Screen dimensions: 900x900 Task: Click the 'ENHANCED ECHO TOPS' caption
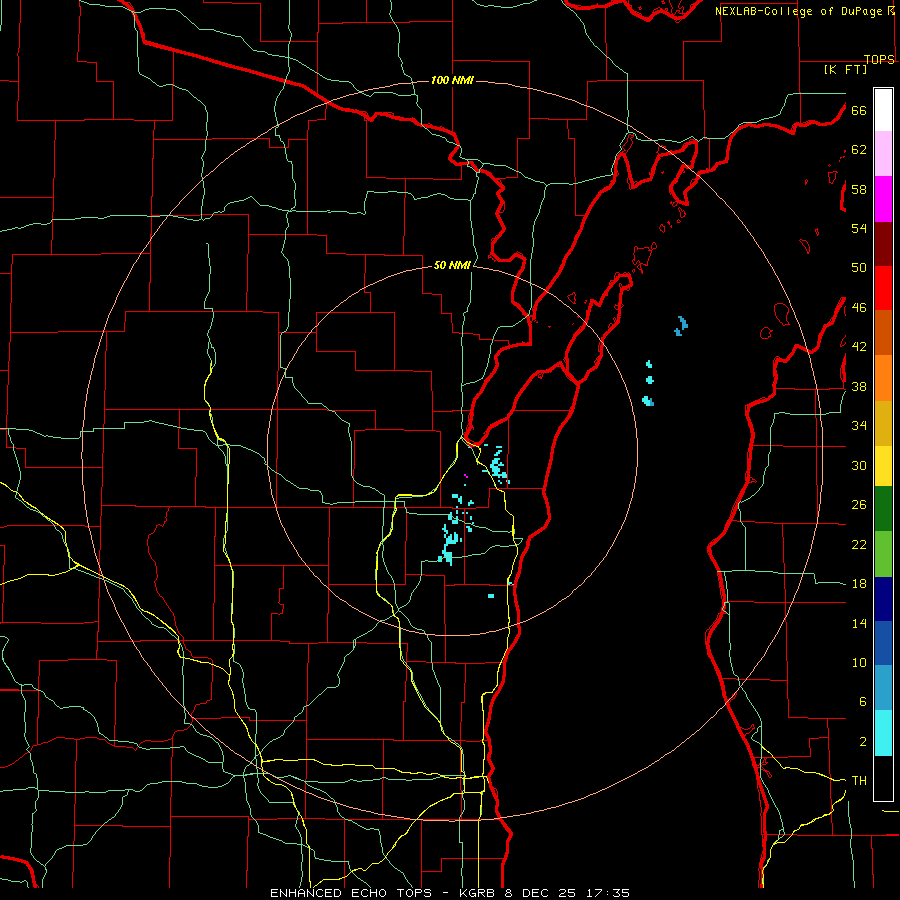350,893
